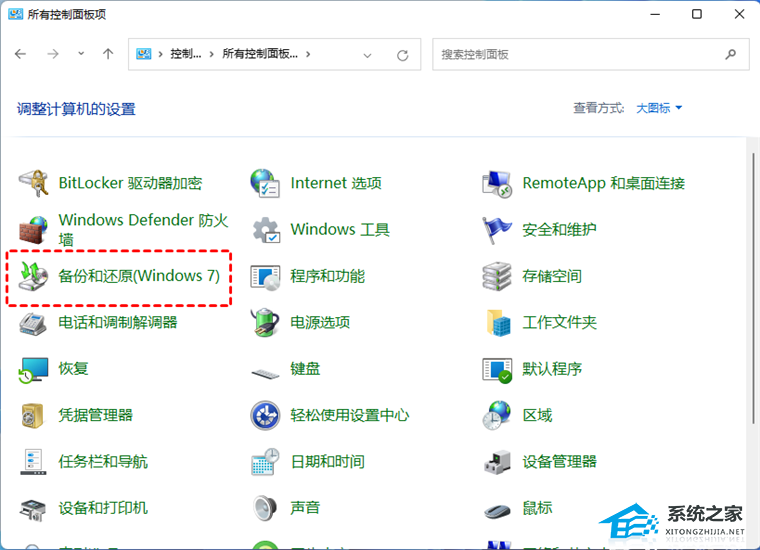This screenshot has width=760, height=550.
Task: Open the 声音 text link
Action: (x=305, y=508)
